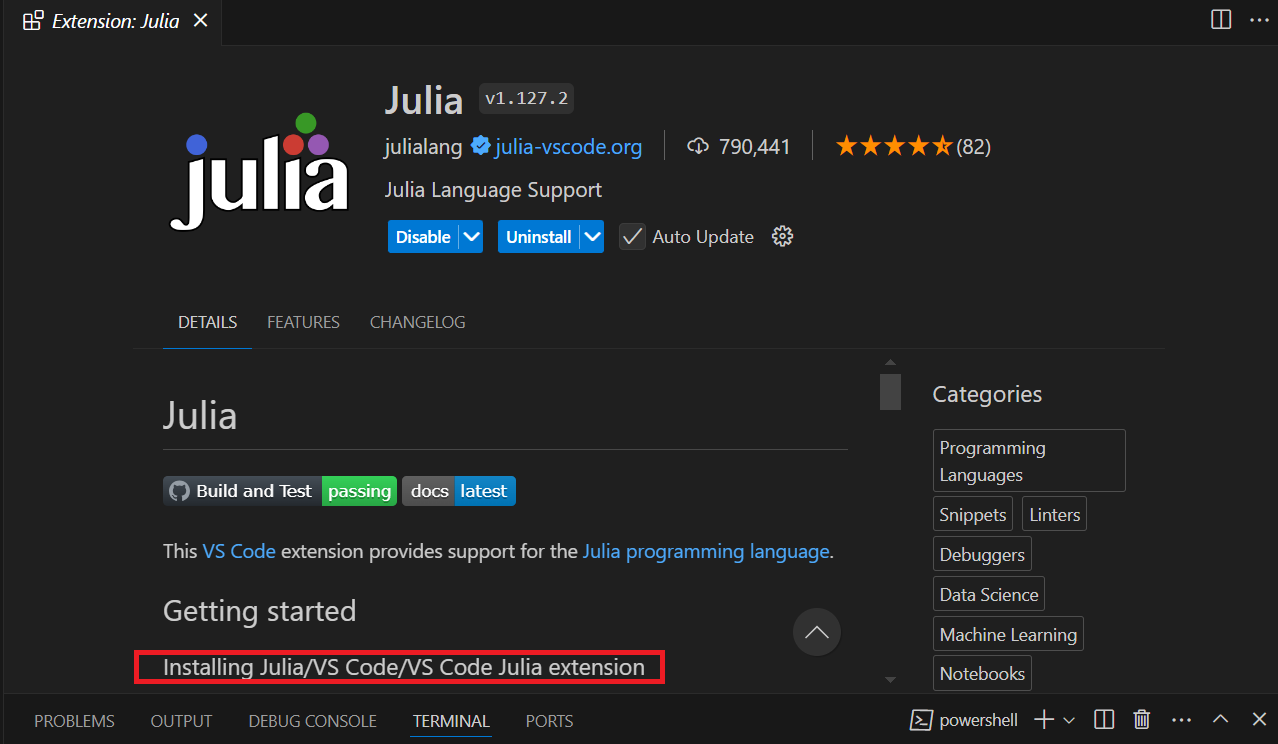Click the (82) ratings count
The width and height of the screenshot is (1278, 744).
(x=973, y=147)
